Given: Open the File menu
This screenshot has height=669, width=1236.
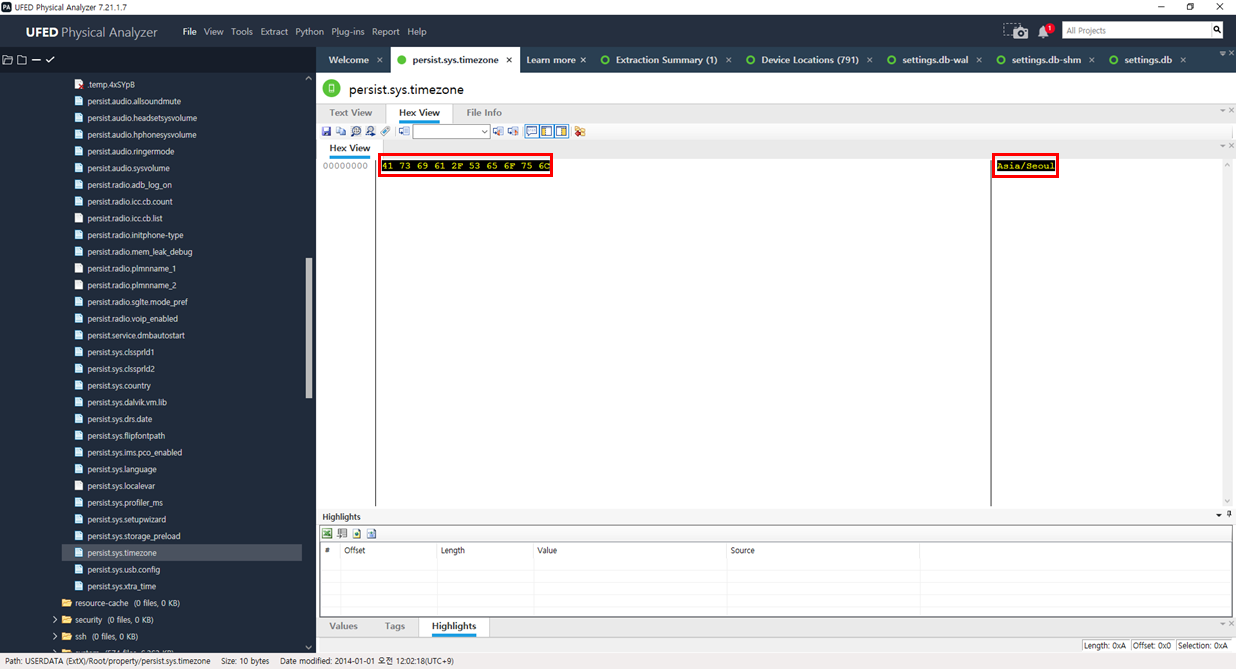Looking at the screenshot, I should pos(190,32).
